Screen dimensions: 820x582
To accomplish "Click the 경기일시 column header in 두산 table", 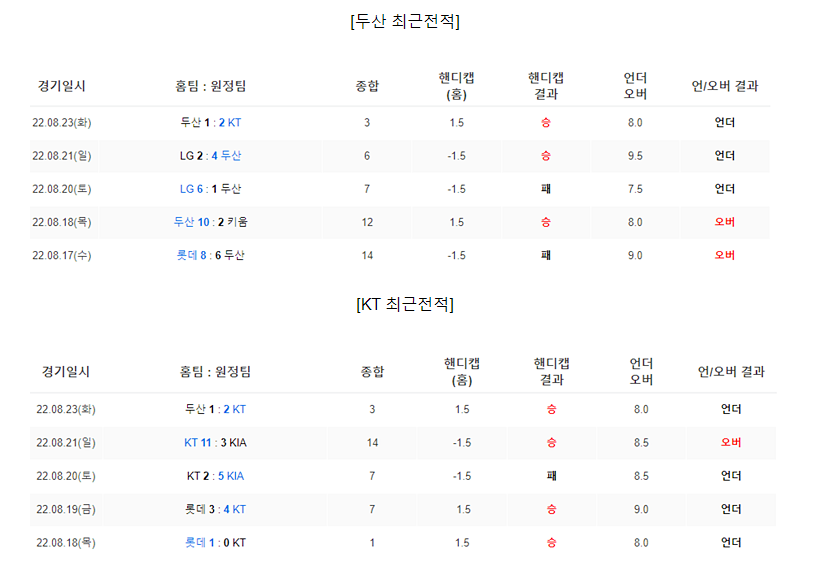I will pyautogui.click(x=62, y=86).
